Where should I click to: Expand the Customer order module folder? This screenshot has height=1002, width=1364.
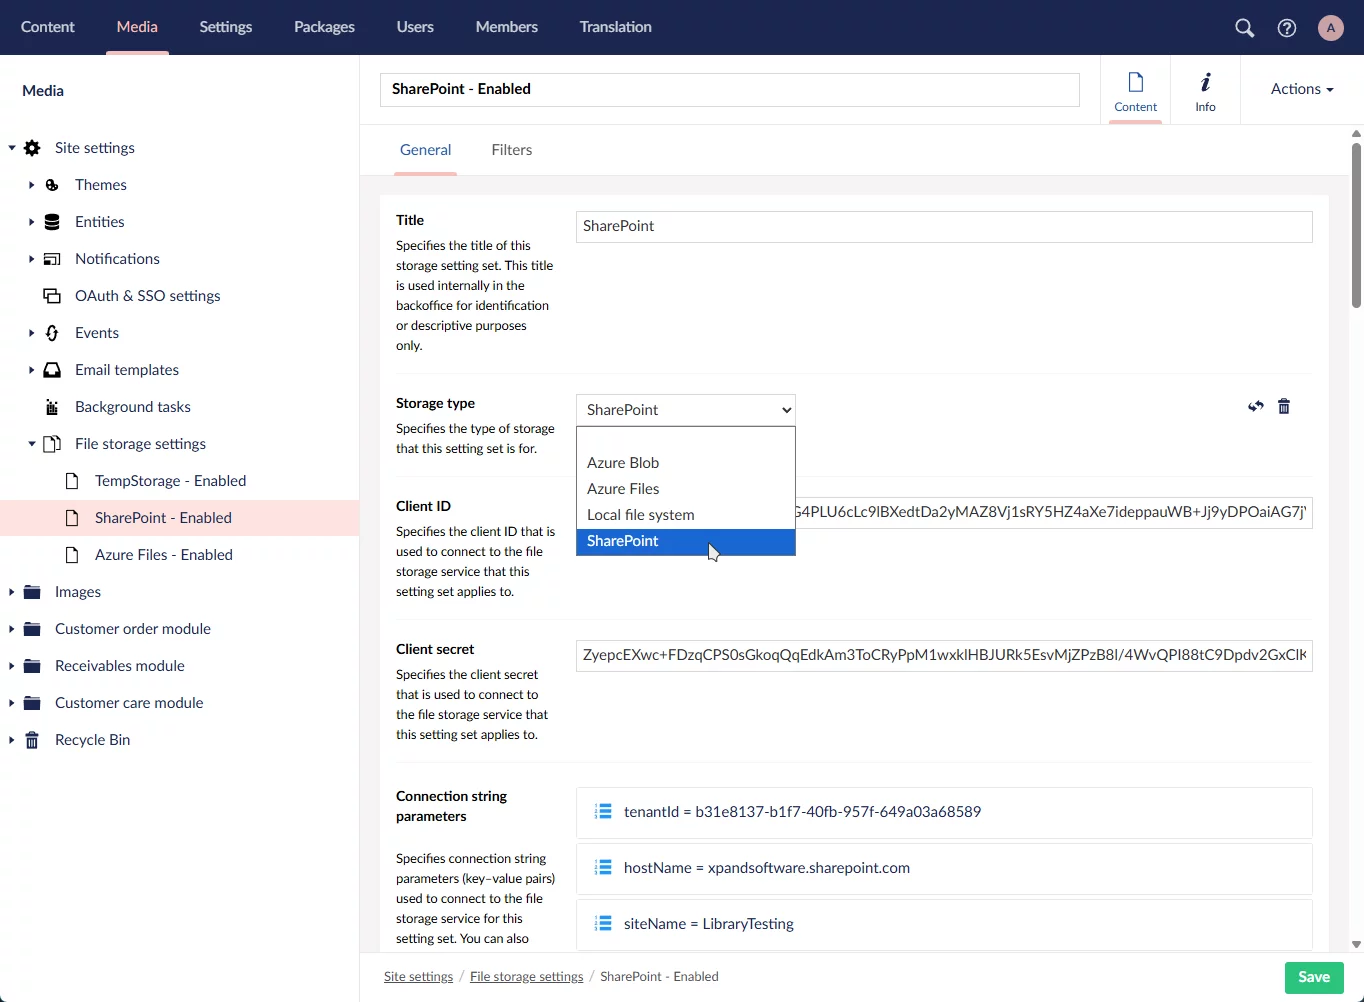point(11,629)
